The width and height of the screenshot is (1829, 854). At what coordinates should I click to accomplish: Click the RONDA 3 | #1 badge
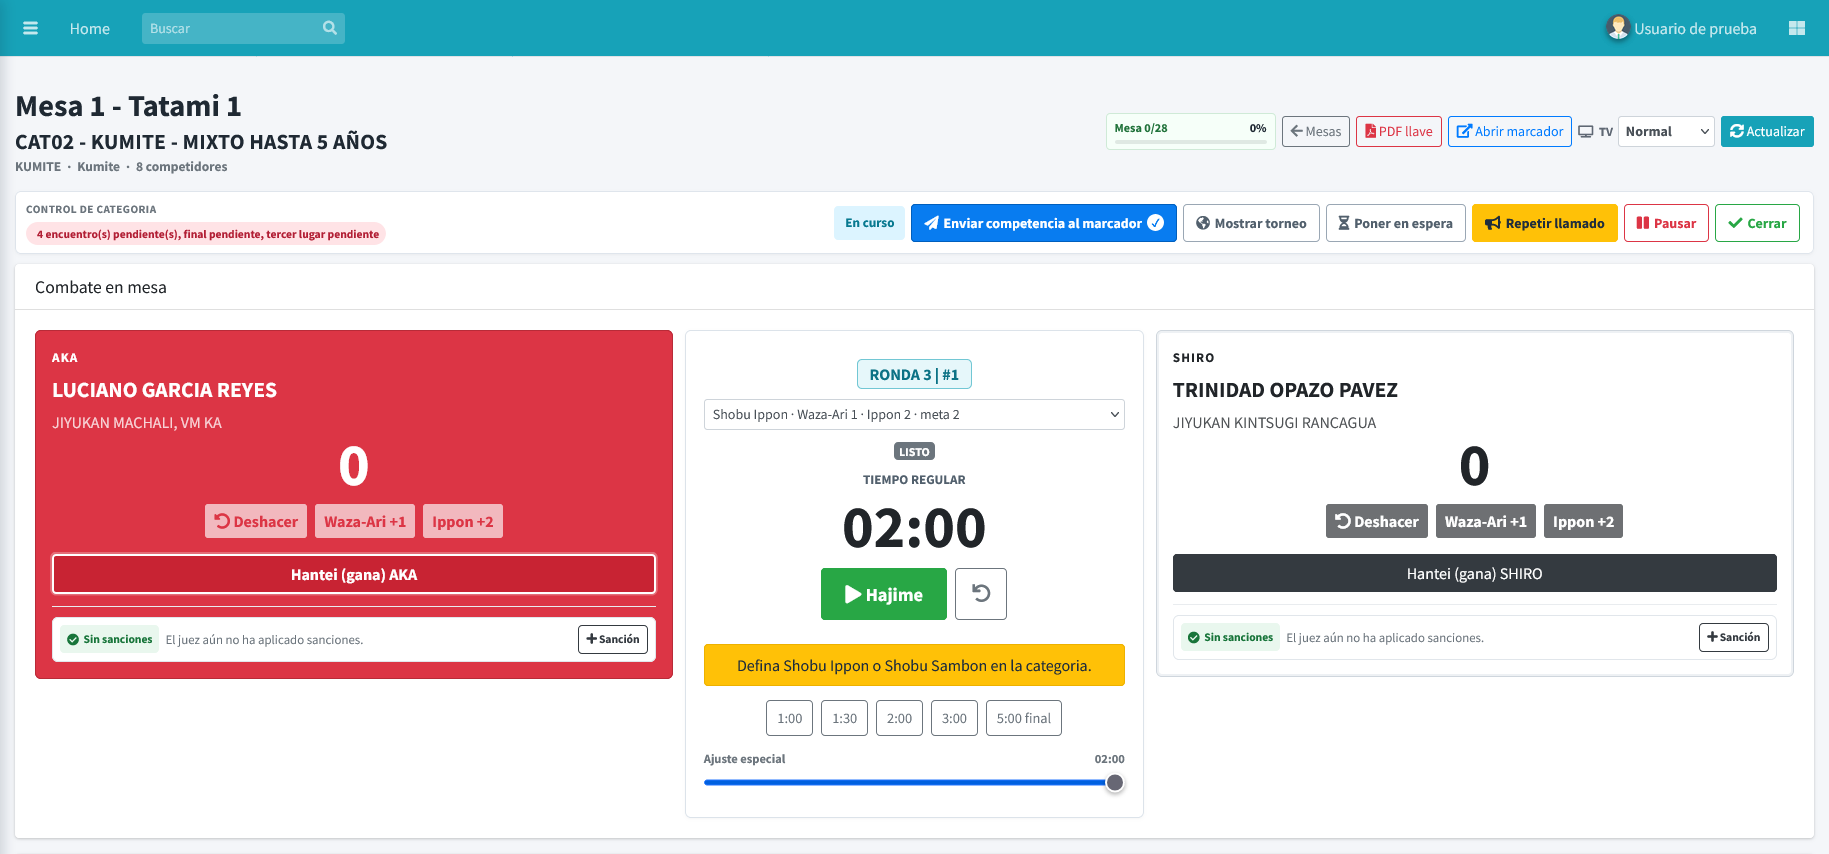click(914, 374)
